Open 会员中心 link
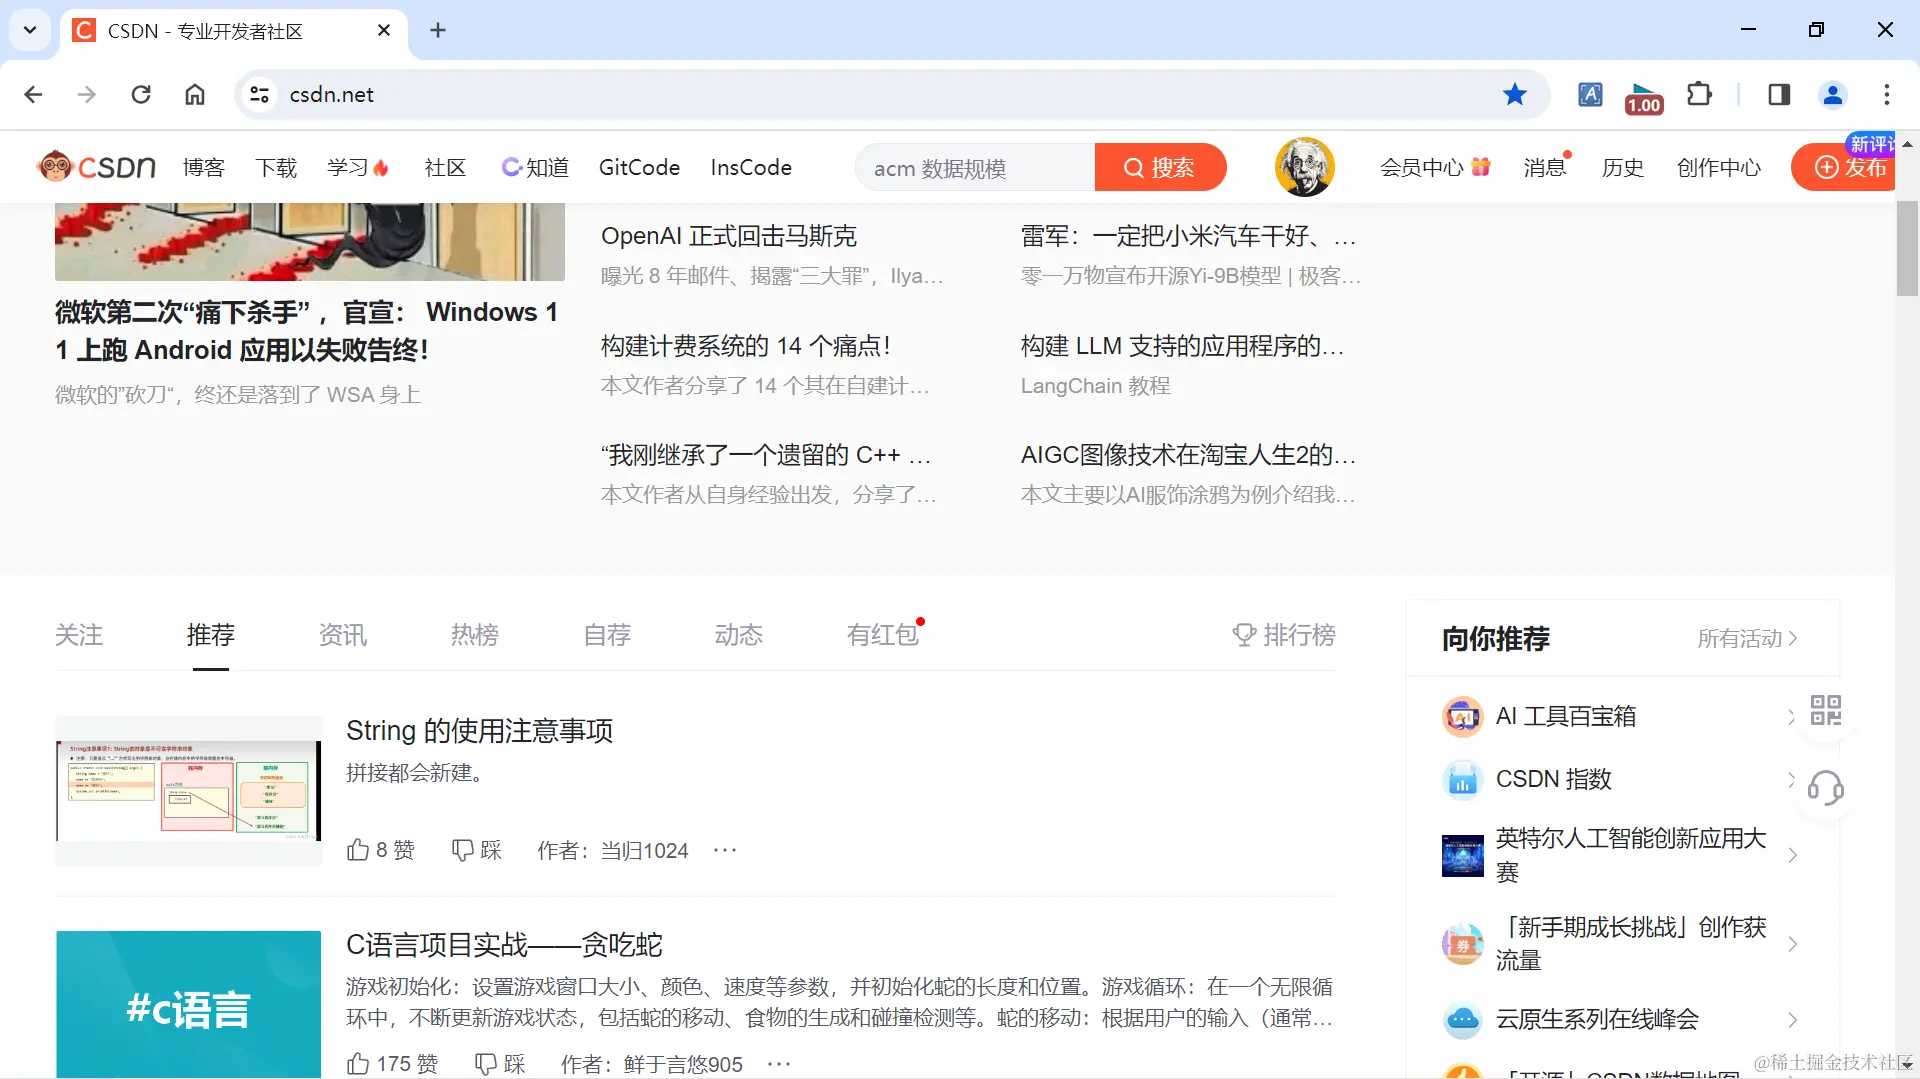This screenshot has width=1920, height=1079. [1435, 167]
